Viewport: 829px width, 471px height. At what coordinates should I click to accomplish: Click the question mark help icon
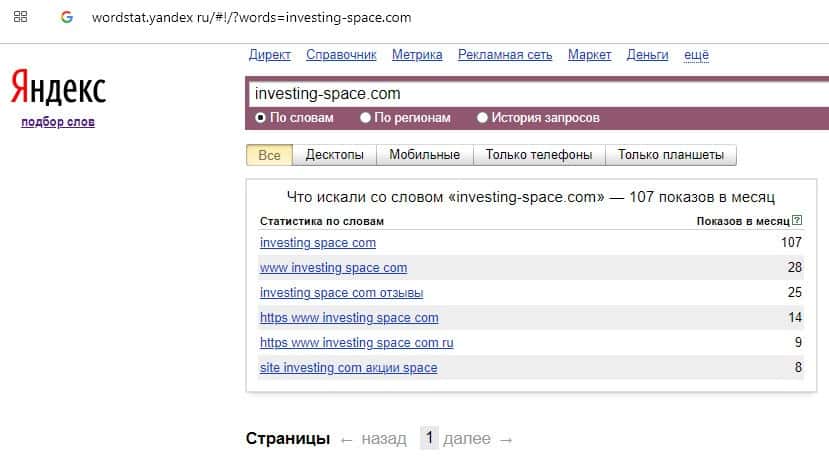click(x=796, y=221)
